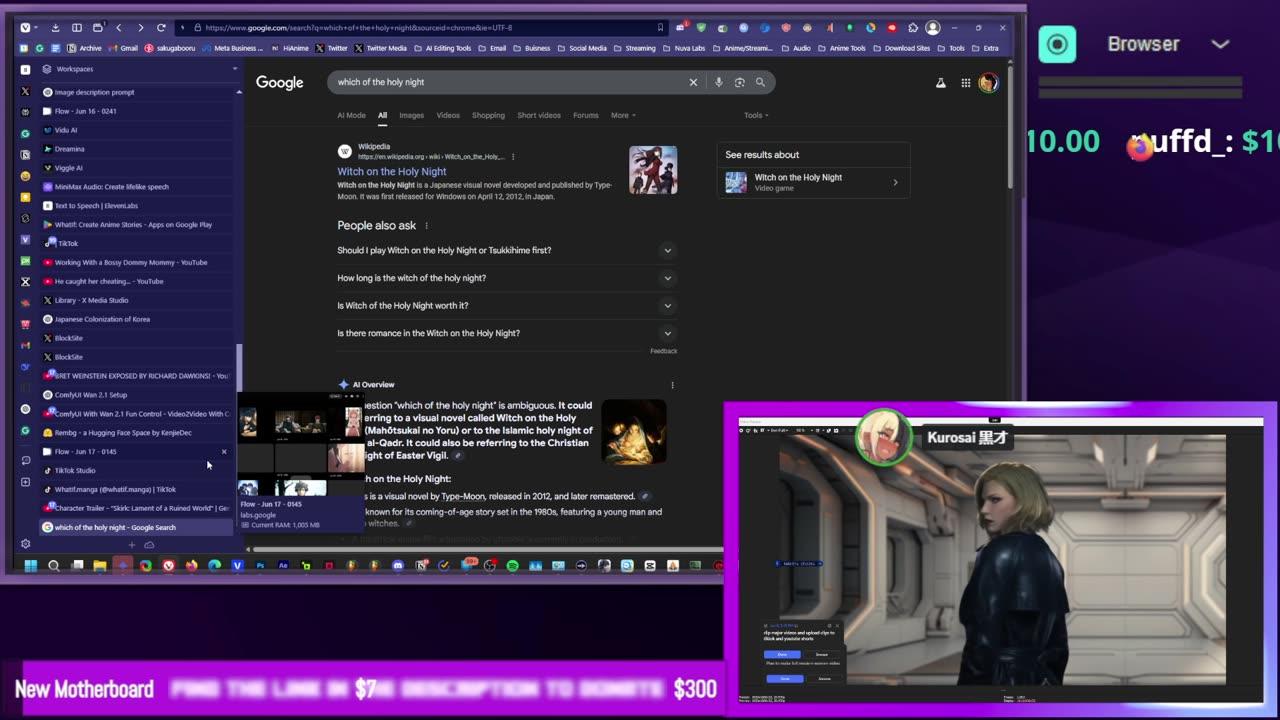Click the Google logo
Viewport: 1280px width, 720px height.
click(x=279, y=83)
